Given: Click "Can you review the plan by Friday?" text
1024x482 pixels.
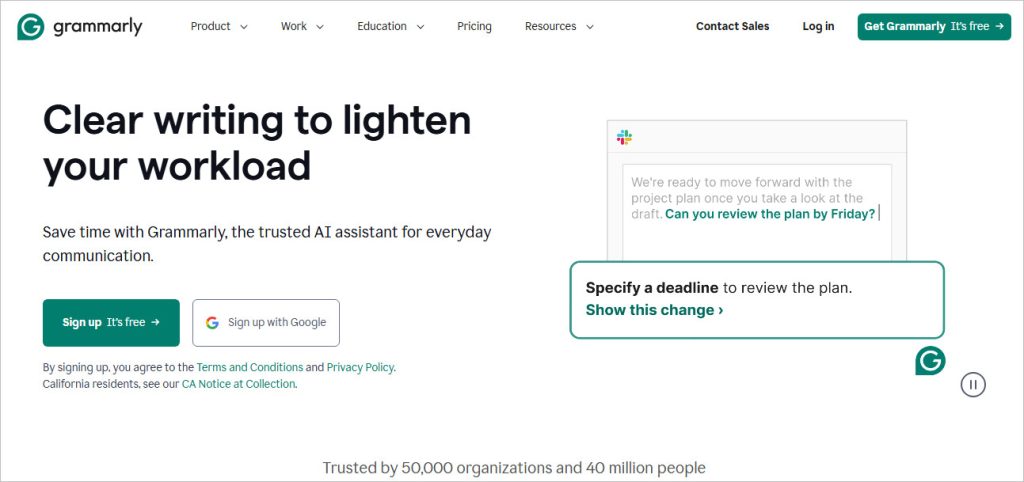Looking at the screenshot, I should 770,214.
